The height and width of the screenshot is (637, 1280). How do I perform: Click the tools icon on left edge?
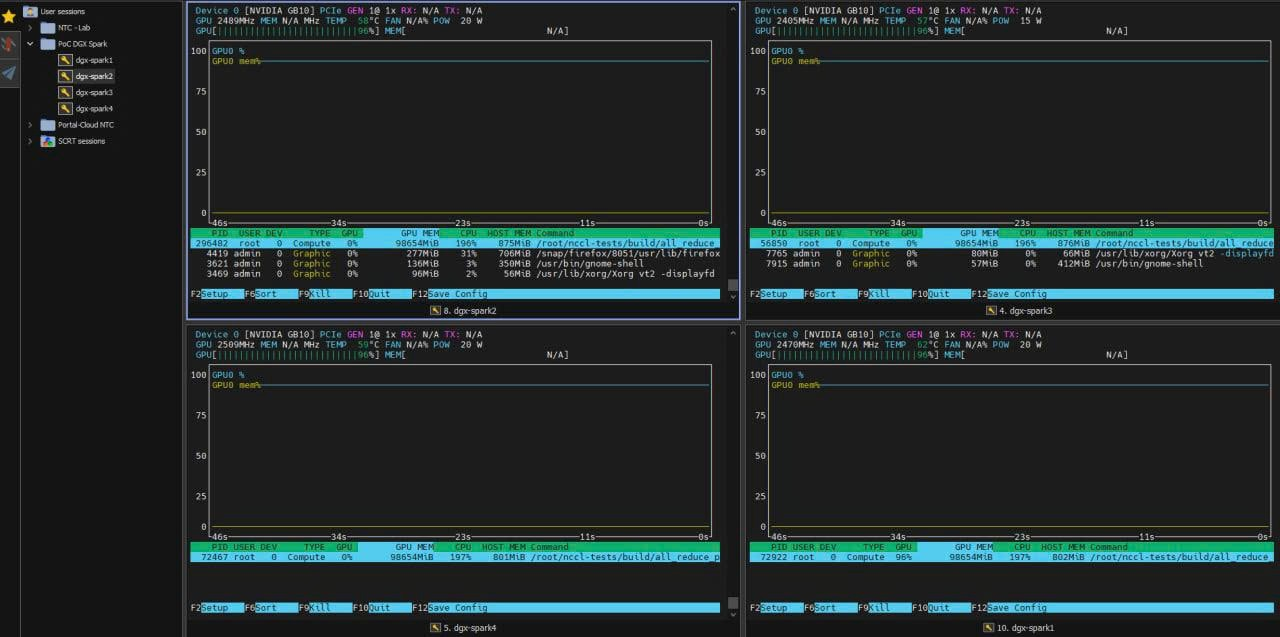point(10,44)
